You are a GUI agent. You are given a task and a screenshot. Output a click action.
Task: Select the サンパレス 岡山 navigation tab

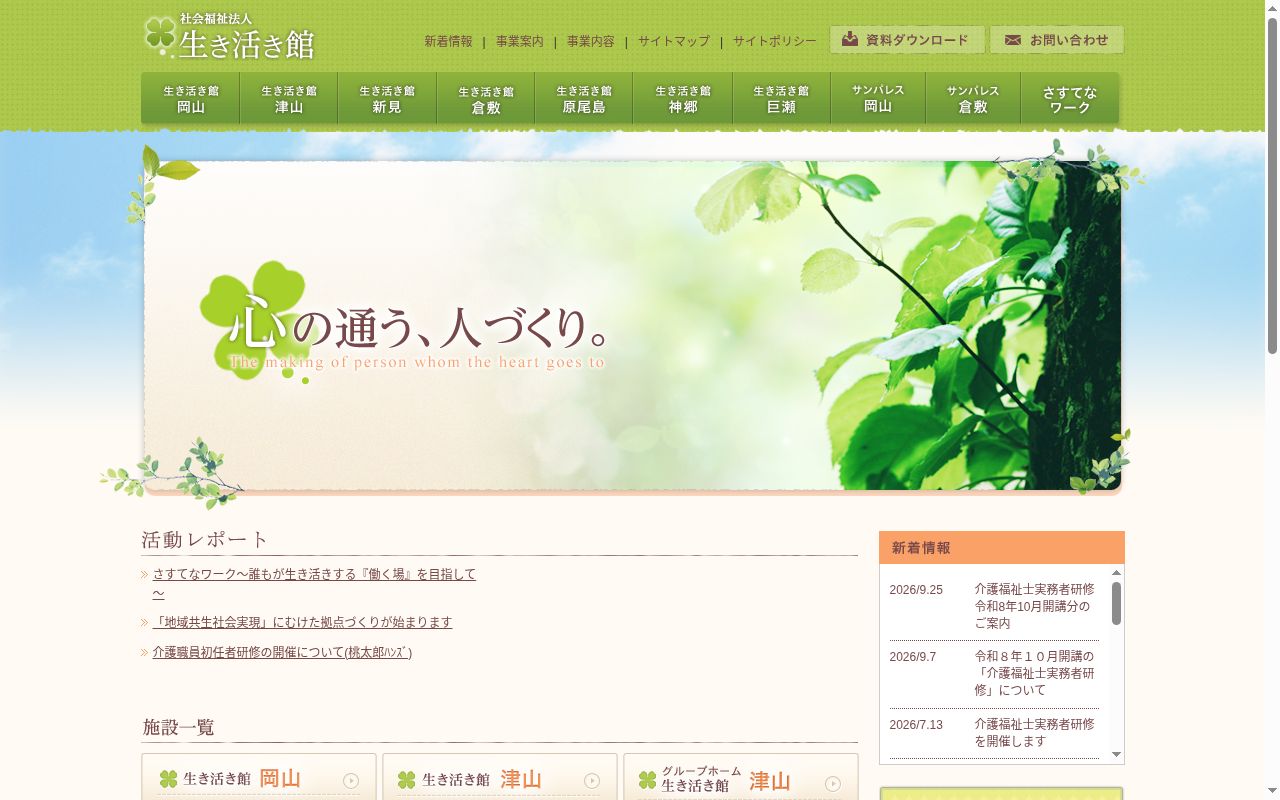coord(878,98)
